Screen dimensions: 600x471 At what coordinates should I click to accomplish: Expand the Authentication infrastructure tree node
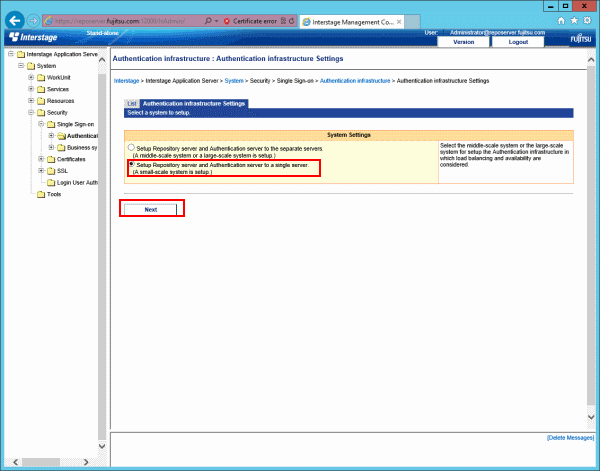coord(51,136)
